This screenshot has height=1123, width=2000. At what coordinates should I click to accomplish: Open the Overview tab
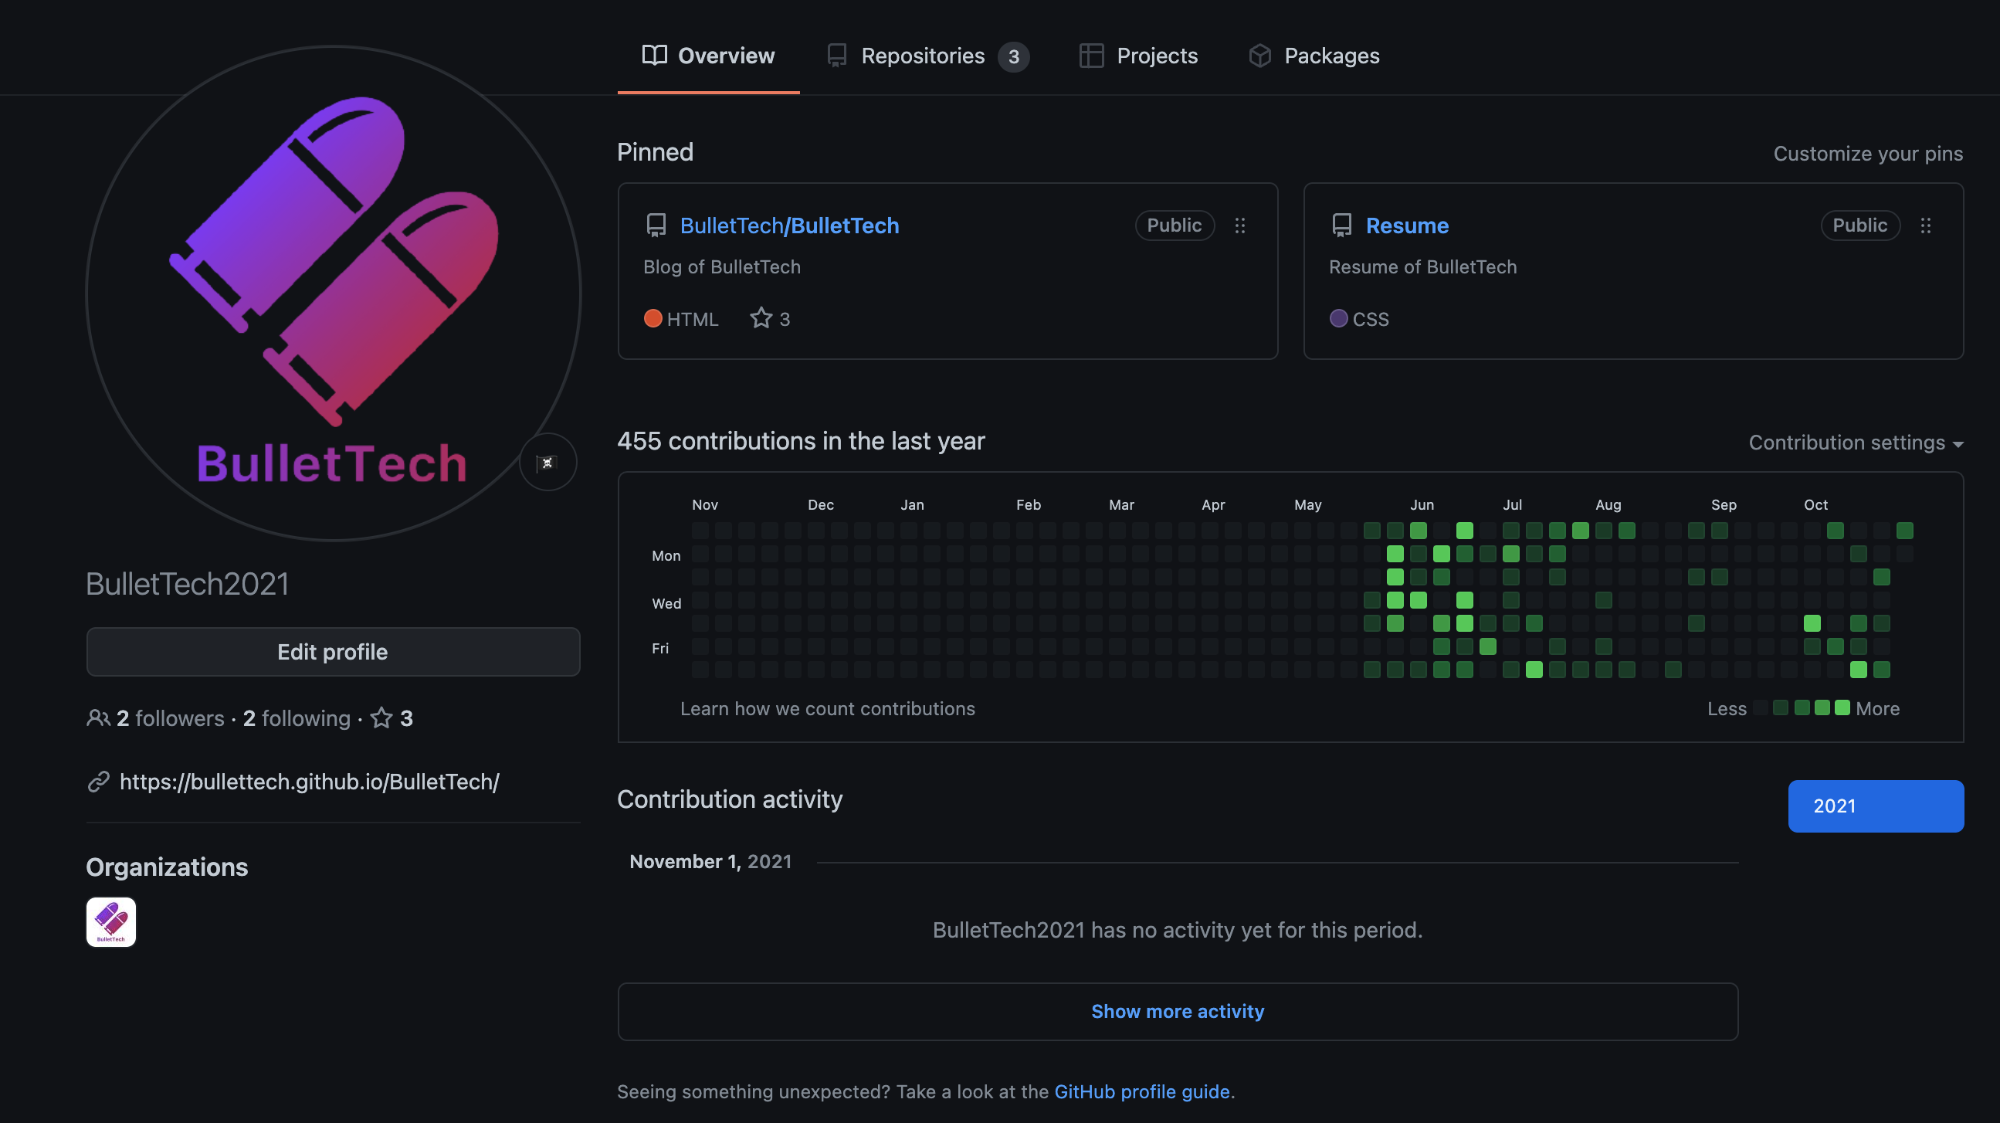[708, 56]
